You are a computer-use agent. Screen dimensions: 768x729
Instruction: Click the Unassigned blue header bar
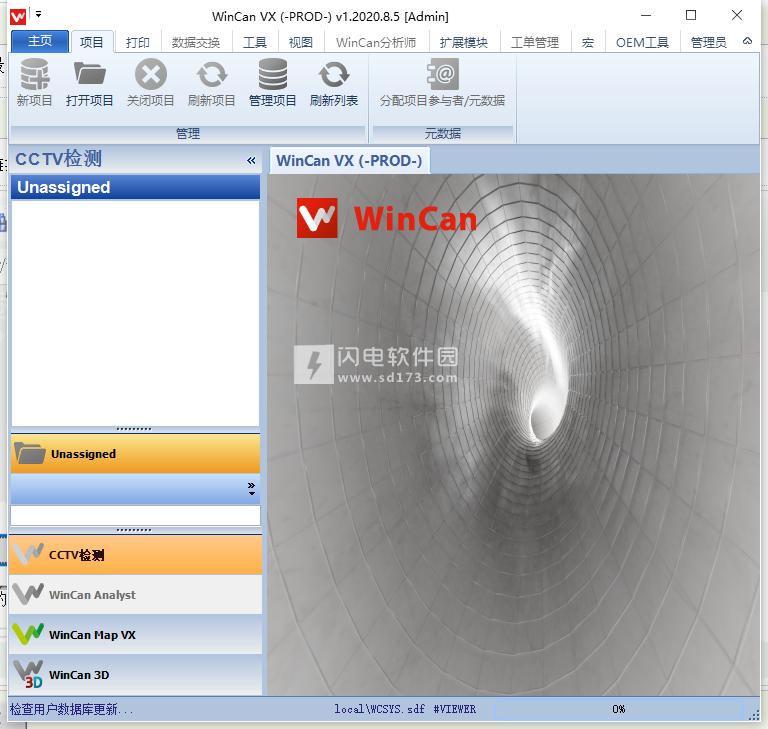[x=136, y=187]
